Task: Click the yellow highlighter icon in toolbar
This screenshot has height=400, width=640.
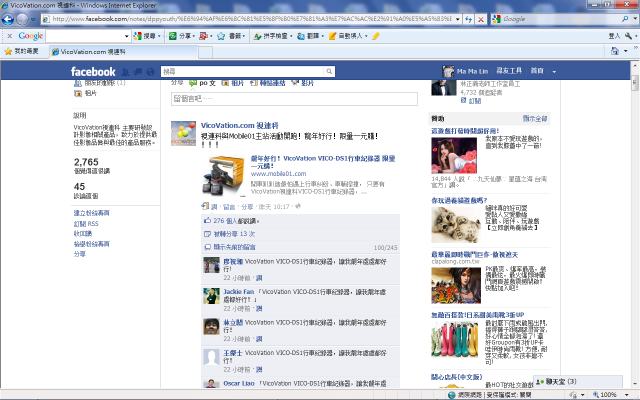Action: (x=376, y=36)
